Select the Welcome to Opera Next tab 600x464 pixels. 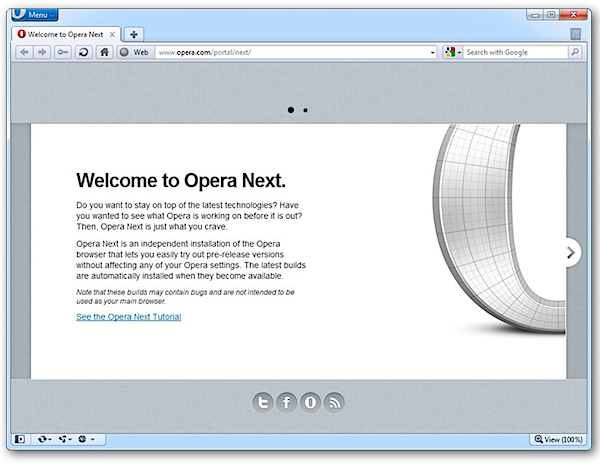(x=66, y=34)
